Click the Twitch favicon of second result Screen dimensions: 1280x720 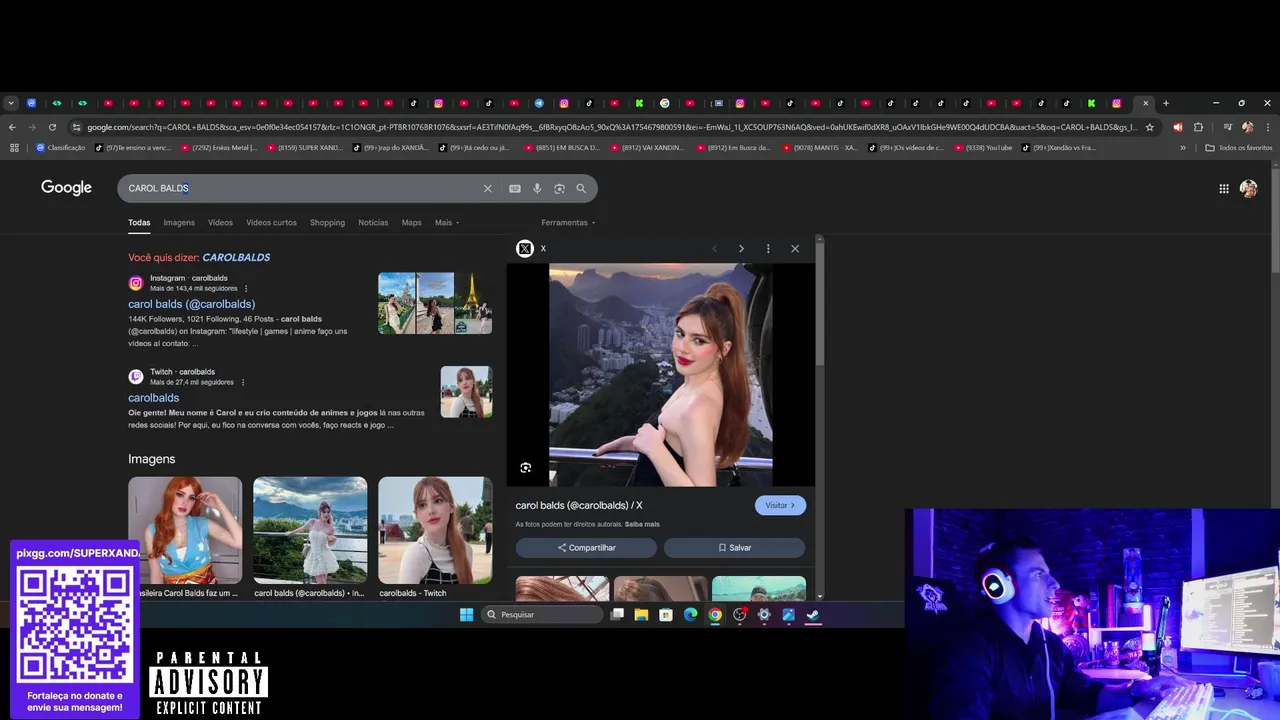[x=136, y=377]
